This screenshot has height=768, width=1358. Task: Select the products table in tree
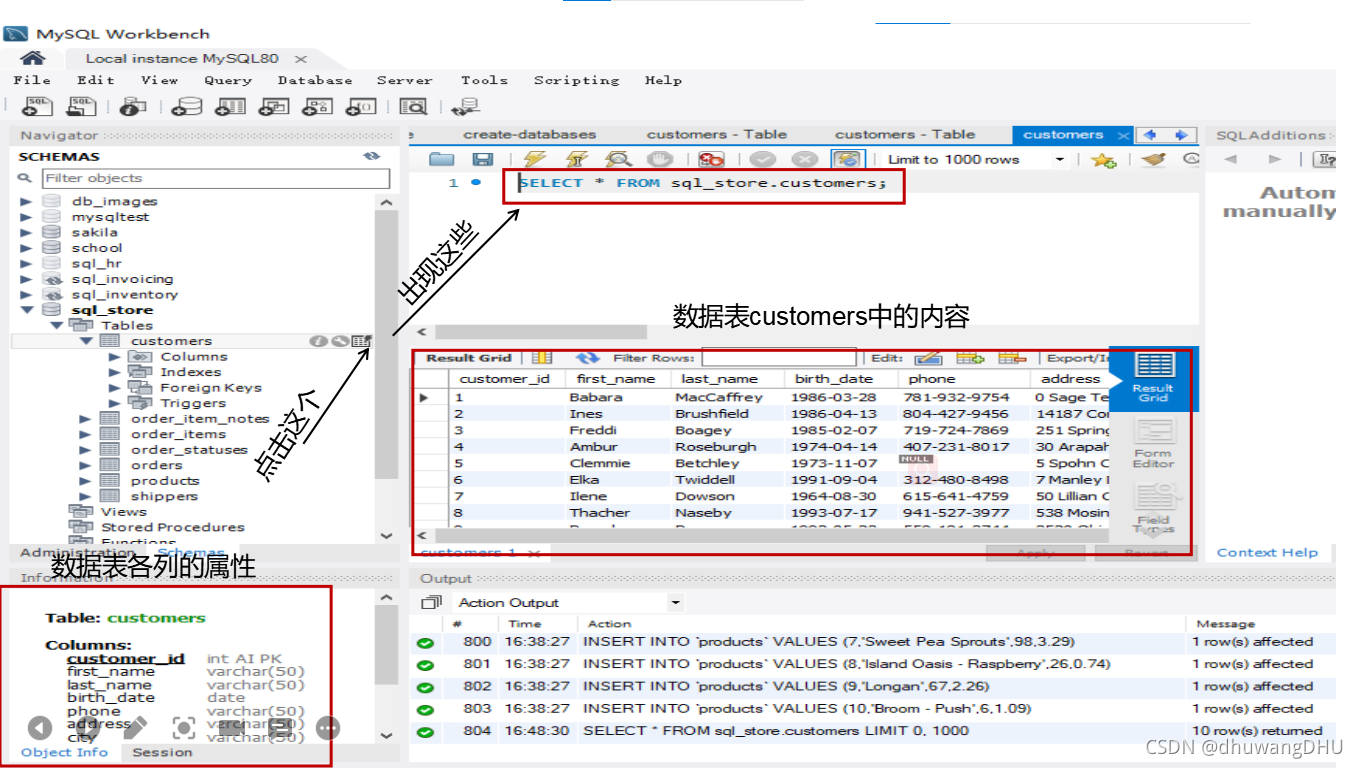pos(165,480)
